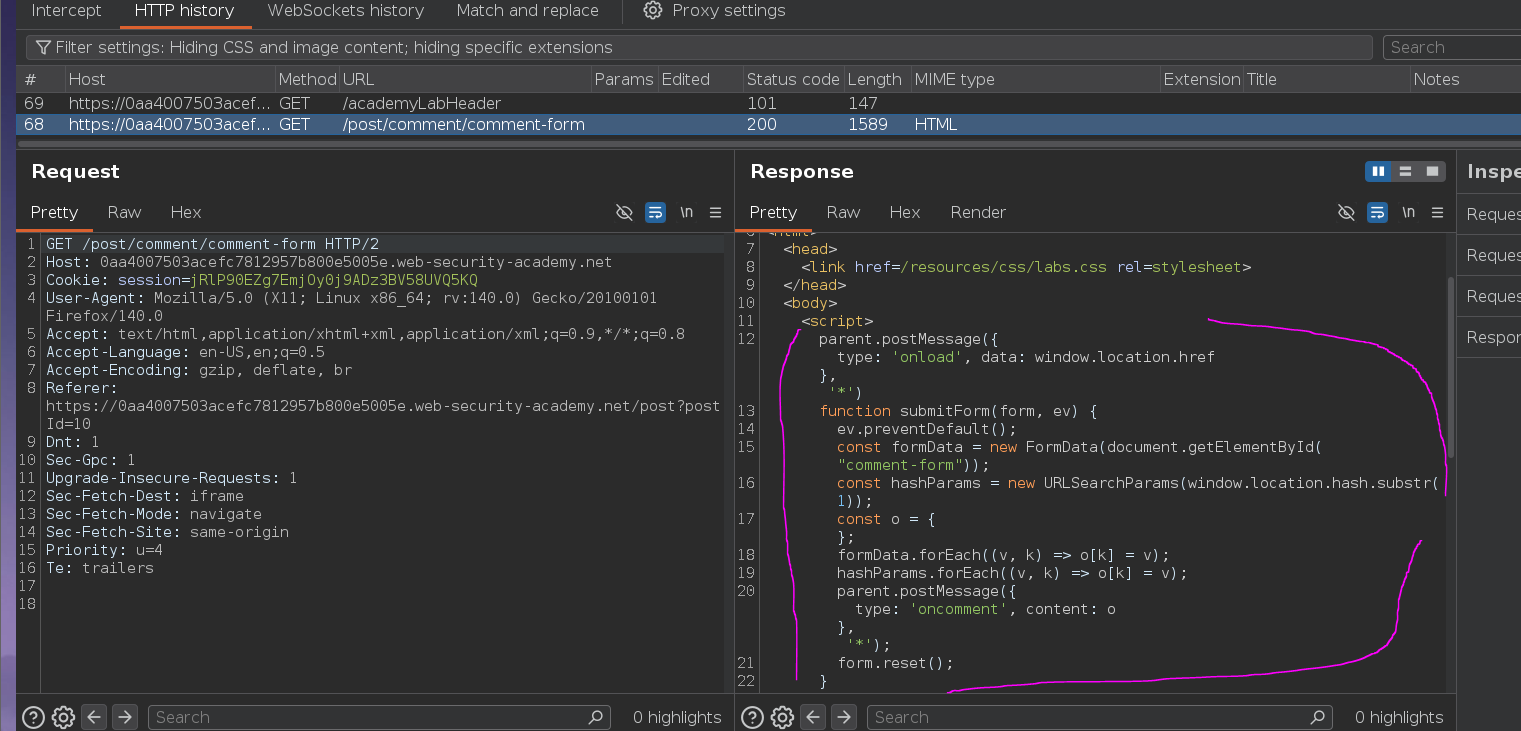
Task: Toggle hide non-printable characters in Response panel
Action: point(1346,212)
